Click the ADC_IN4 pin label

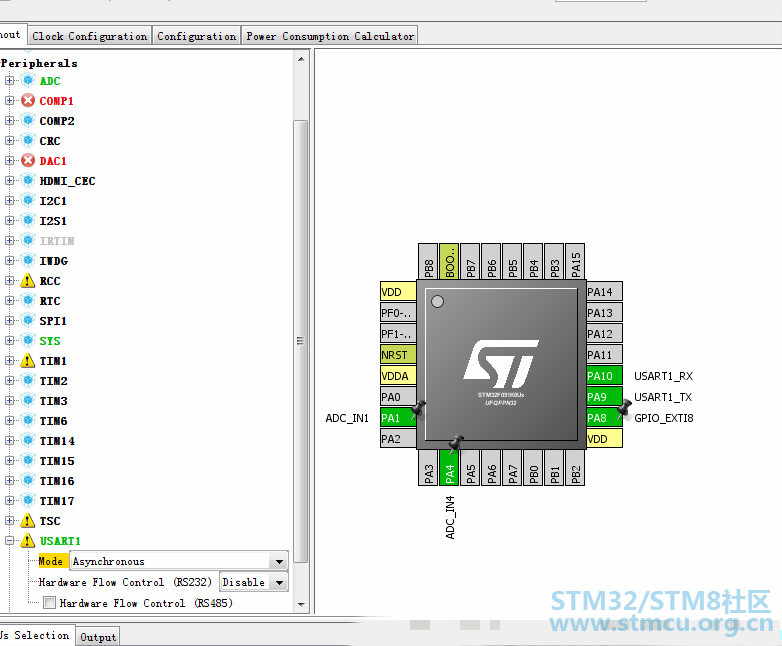tap(450, 517)
